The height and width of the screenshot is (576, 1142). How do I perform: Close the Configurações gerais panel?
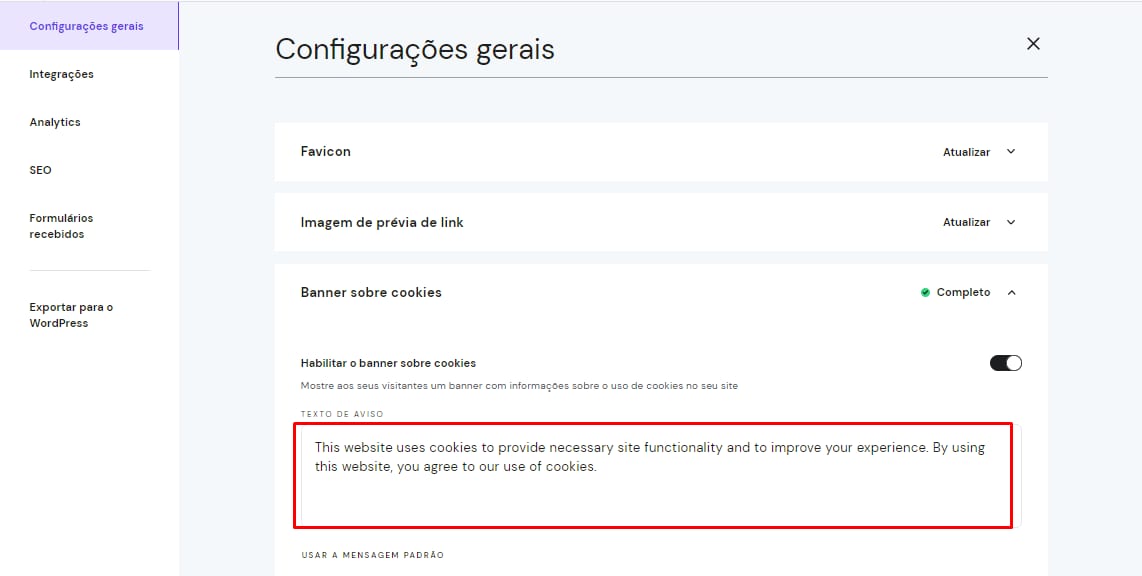1033,43
